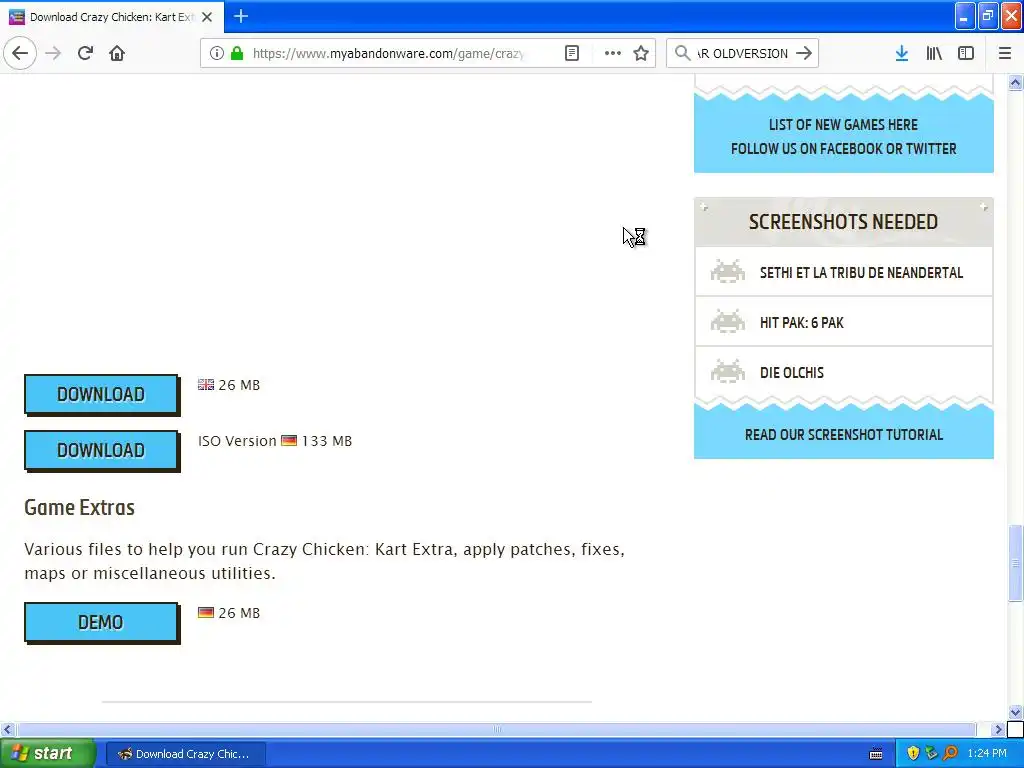Click the invader icon beside Sethi
This screenshot has width=1024, height=768.
(728, 271)
